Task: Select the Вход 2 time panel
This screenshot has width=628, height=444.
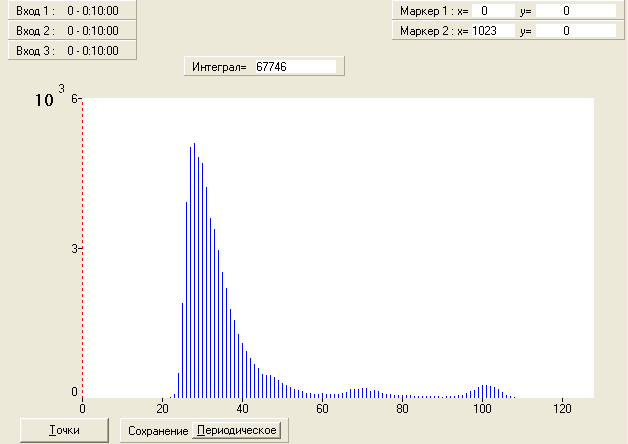Action: tap(72, 30)
